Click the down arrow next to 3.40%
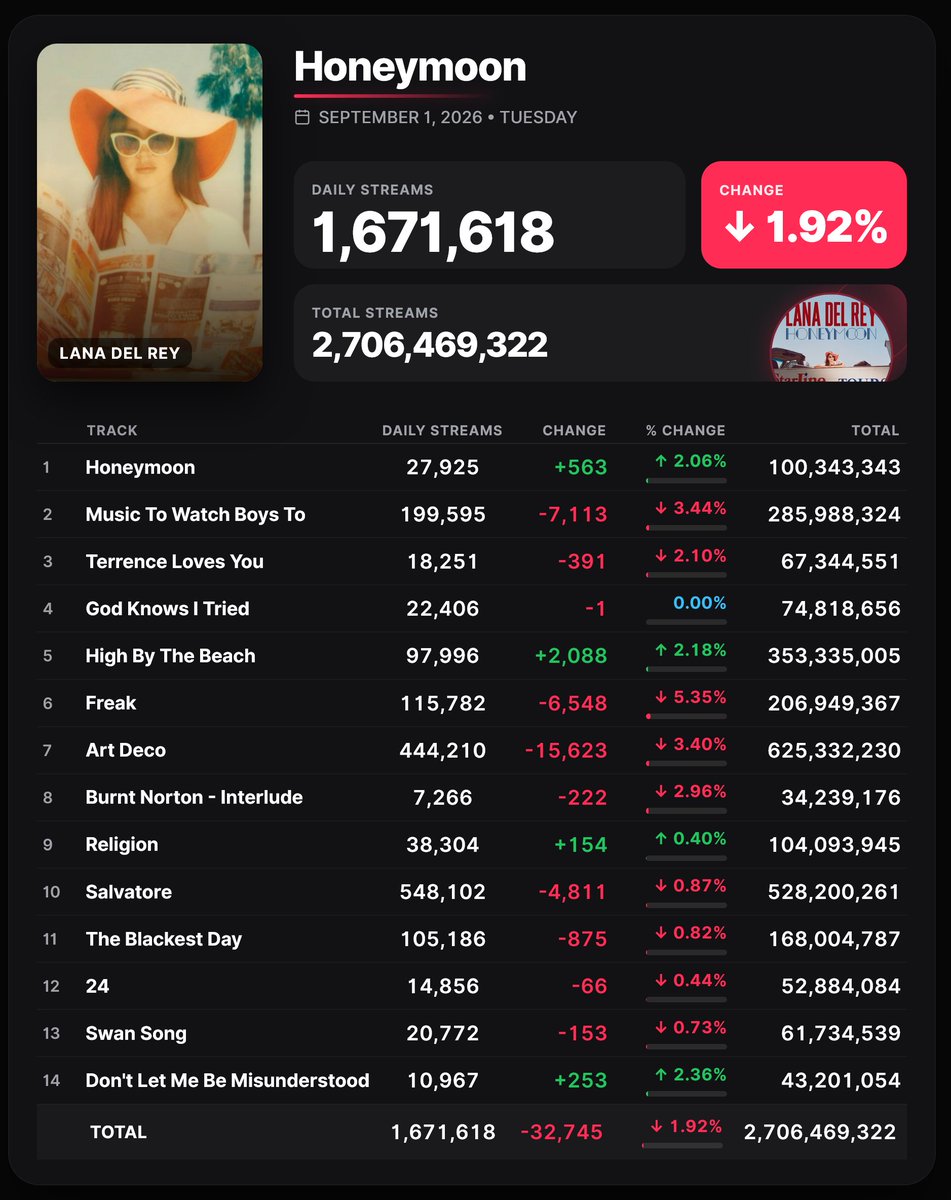This screenshot has height=1200, width=951. tap(659, 744)
